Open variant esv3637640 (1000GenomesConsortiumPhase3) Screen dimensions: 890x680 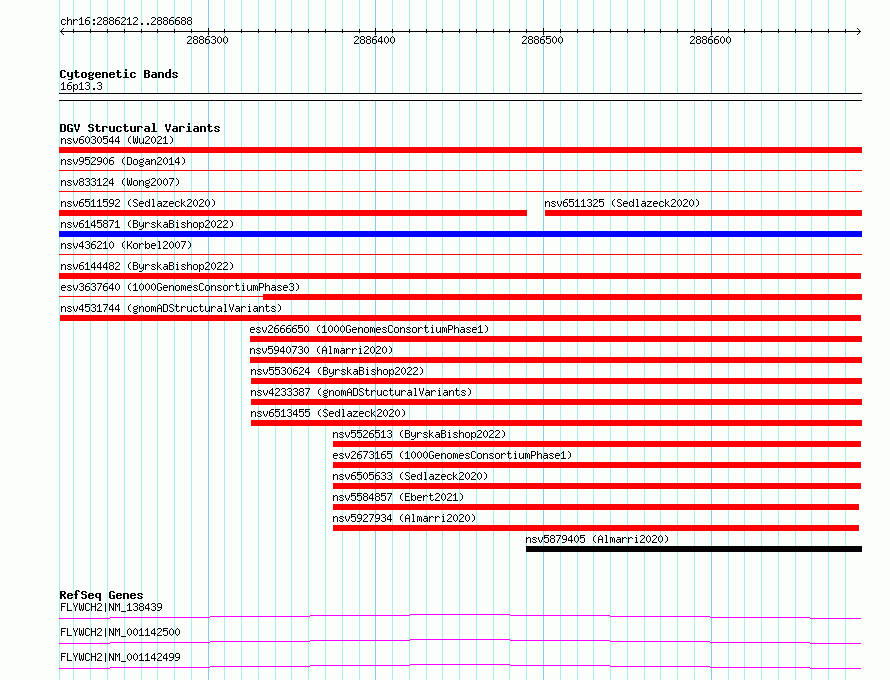180,287
